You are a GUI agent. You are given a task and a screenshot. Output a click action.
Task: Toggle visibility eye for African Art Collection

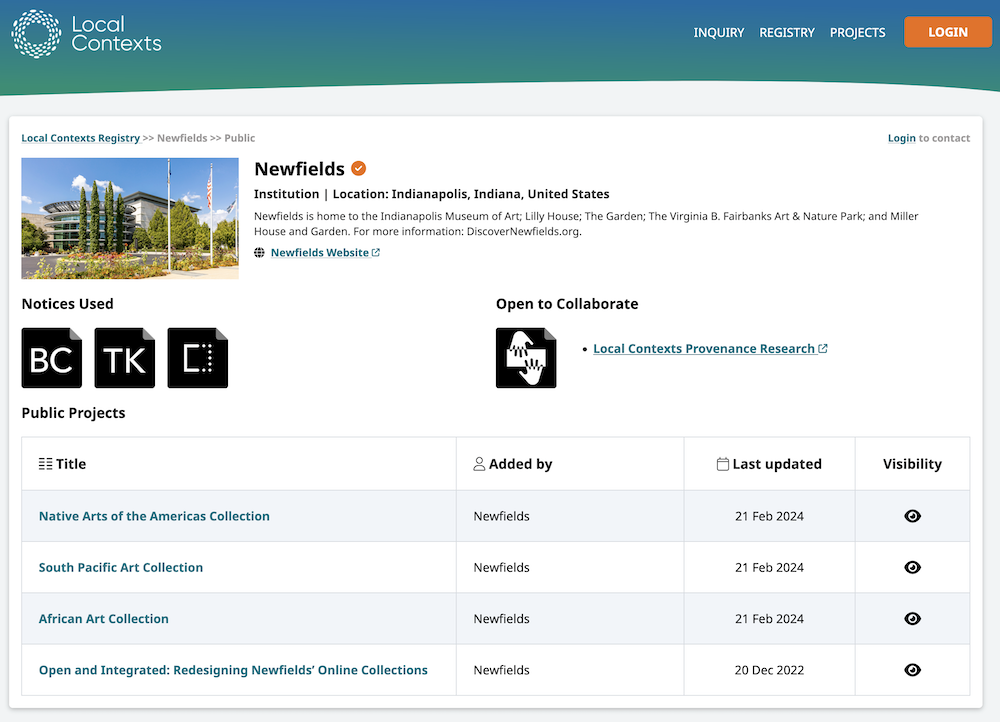click(x=912, y=619)
